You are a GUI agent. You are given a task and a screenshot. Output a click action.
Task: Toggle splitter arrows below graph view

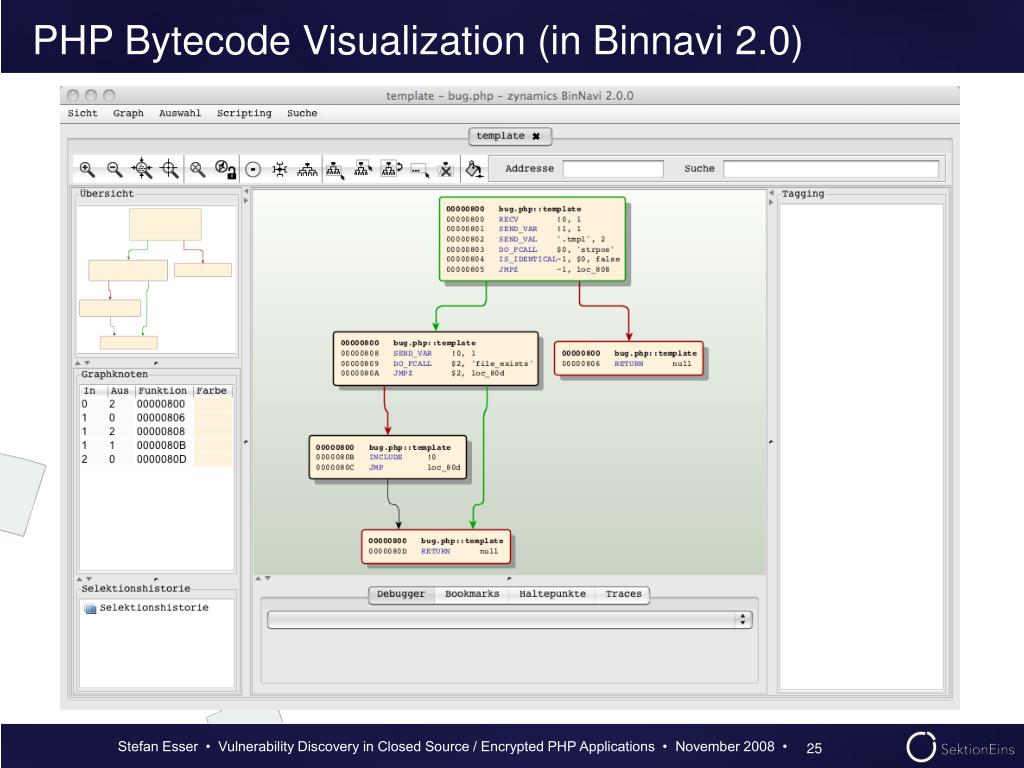click(263, 579)
